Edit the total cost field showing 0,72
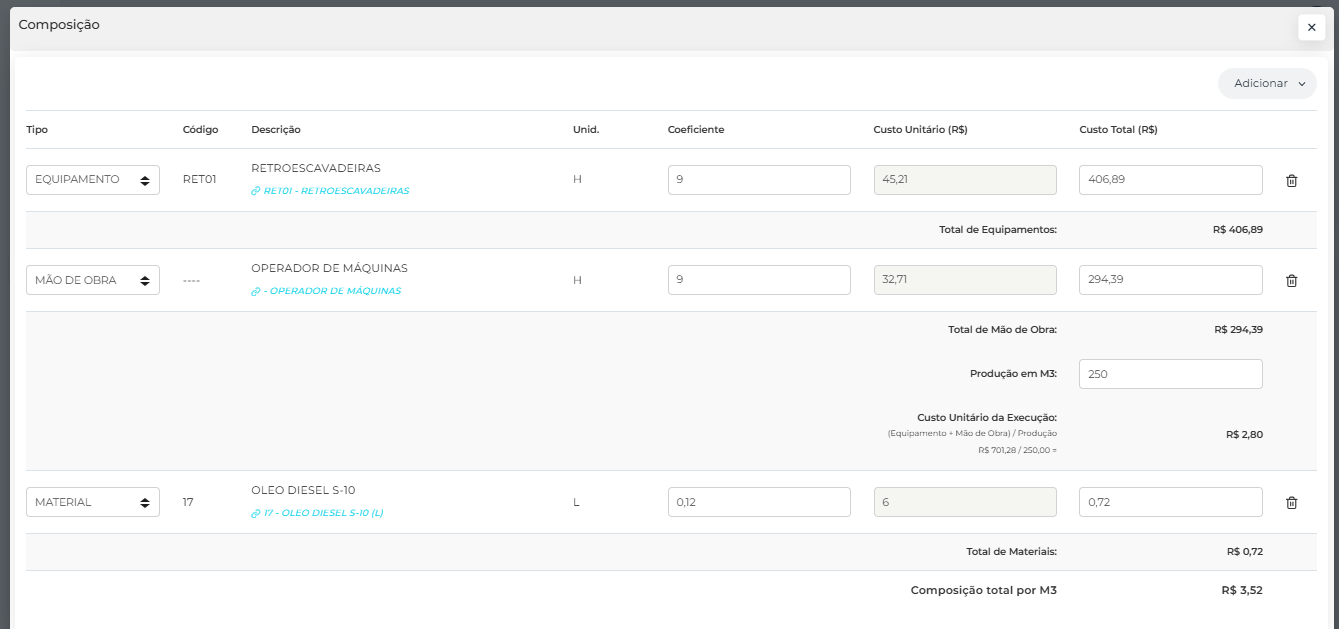 (1170, 502)
